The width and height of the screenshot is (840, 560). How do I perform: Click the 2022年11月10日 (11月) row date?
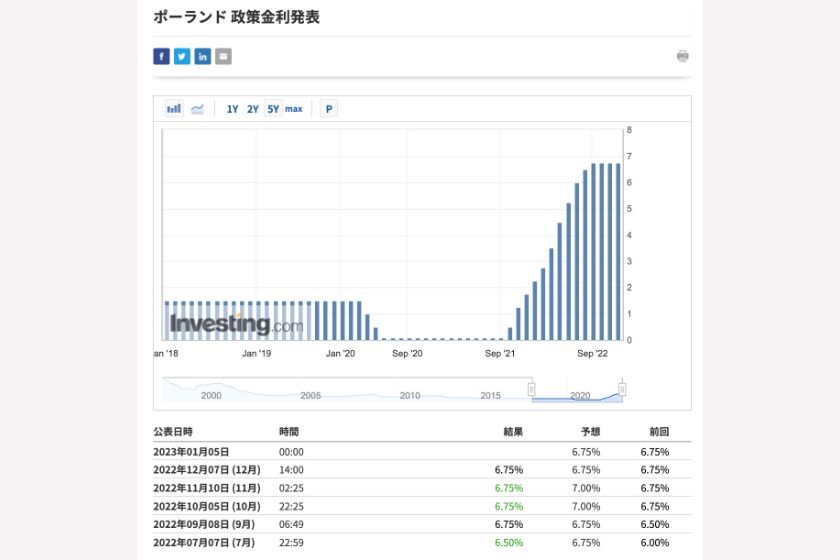coord(207,488)
